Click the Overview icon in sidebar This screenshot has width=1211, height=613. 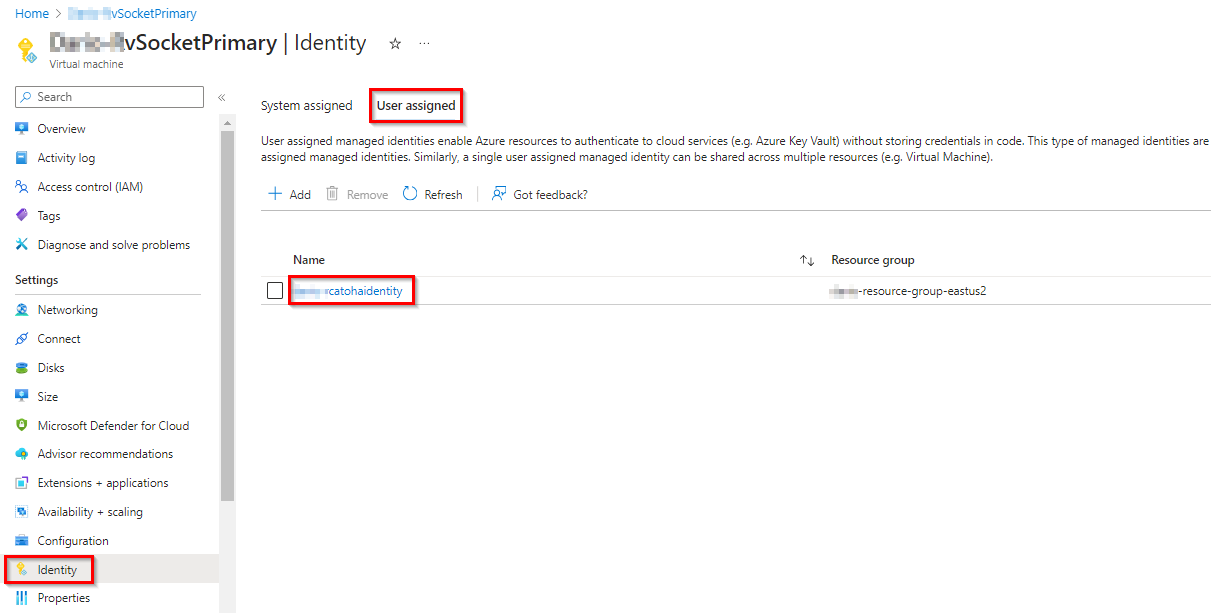tap(22, 129)
